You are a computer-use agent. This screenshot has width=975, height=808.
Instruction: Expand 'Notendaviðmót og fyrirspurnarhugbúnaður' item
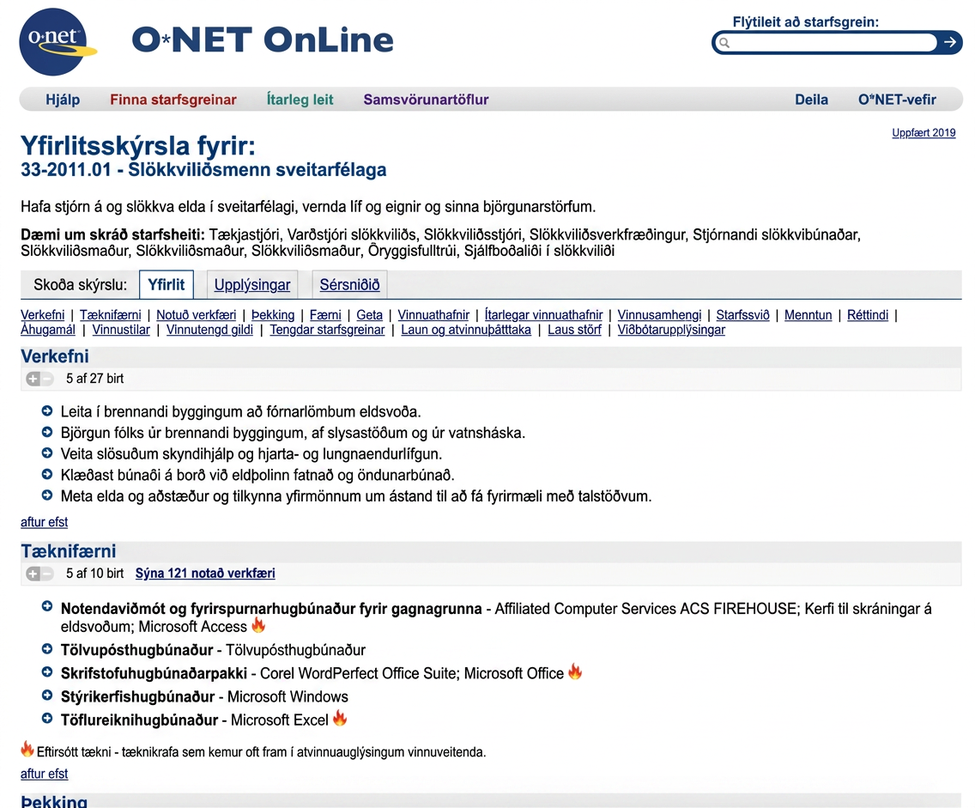point(47,606)
